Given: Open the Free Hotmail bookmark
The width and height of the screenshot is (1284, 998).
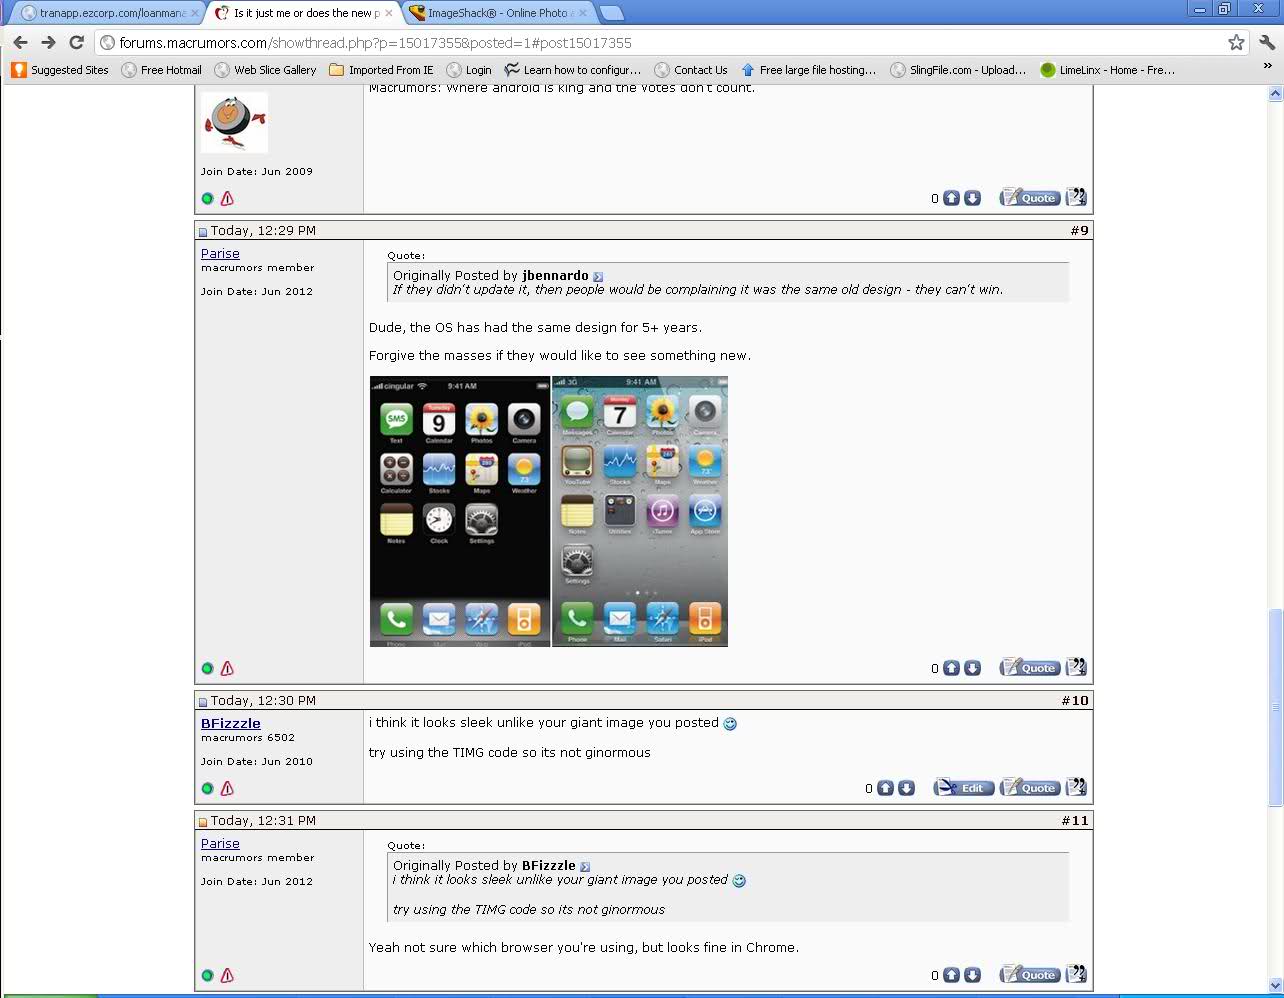Looking at the screenshot, I should coord(162,70).
